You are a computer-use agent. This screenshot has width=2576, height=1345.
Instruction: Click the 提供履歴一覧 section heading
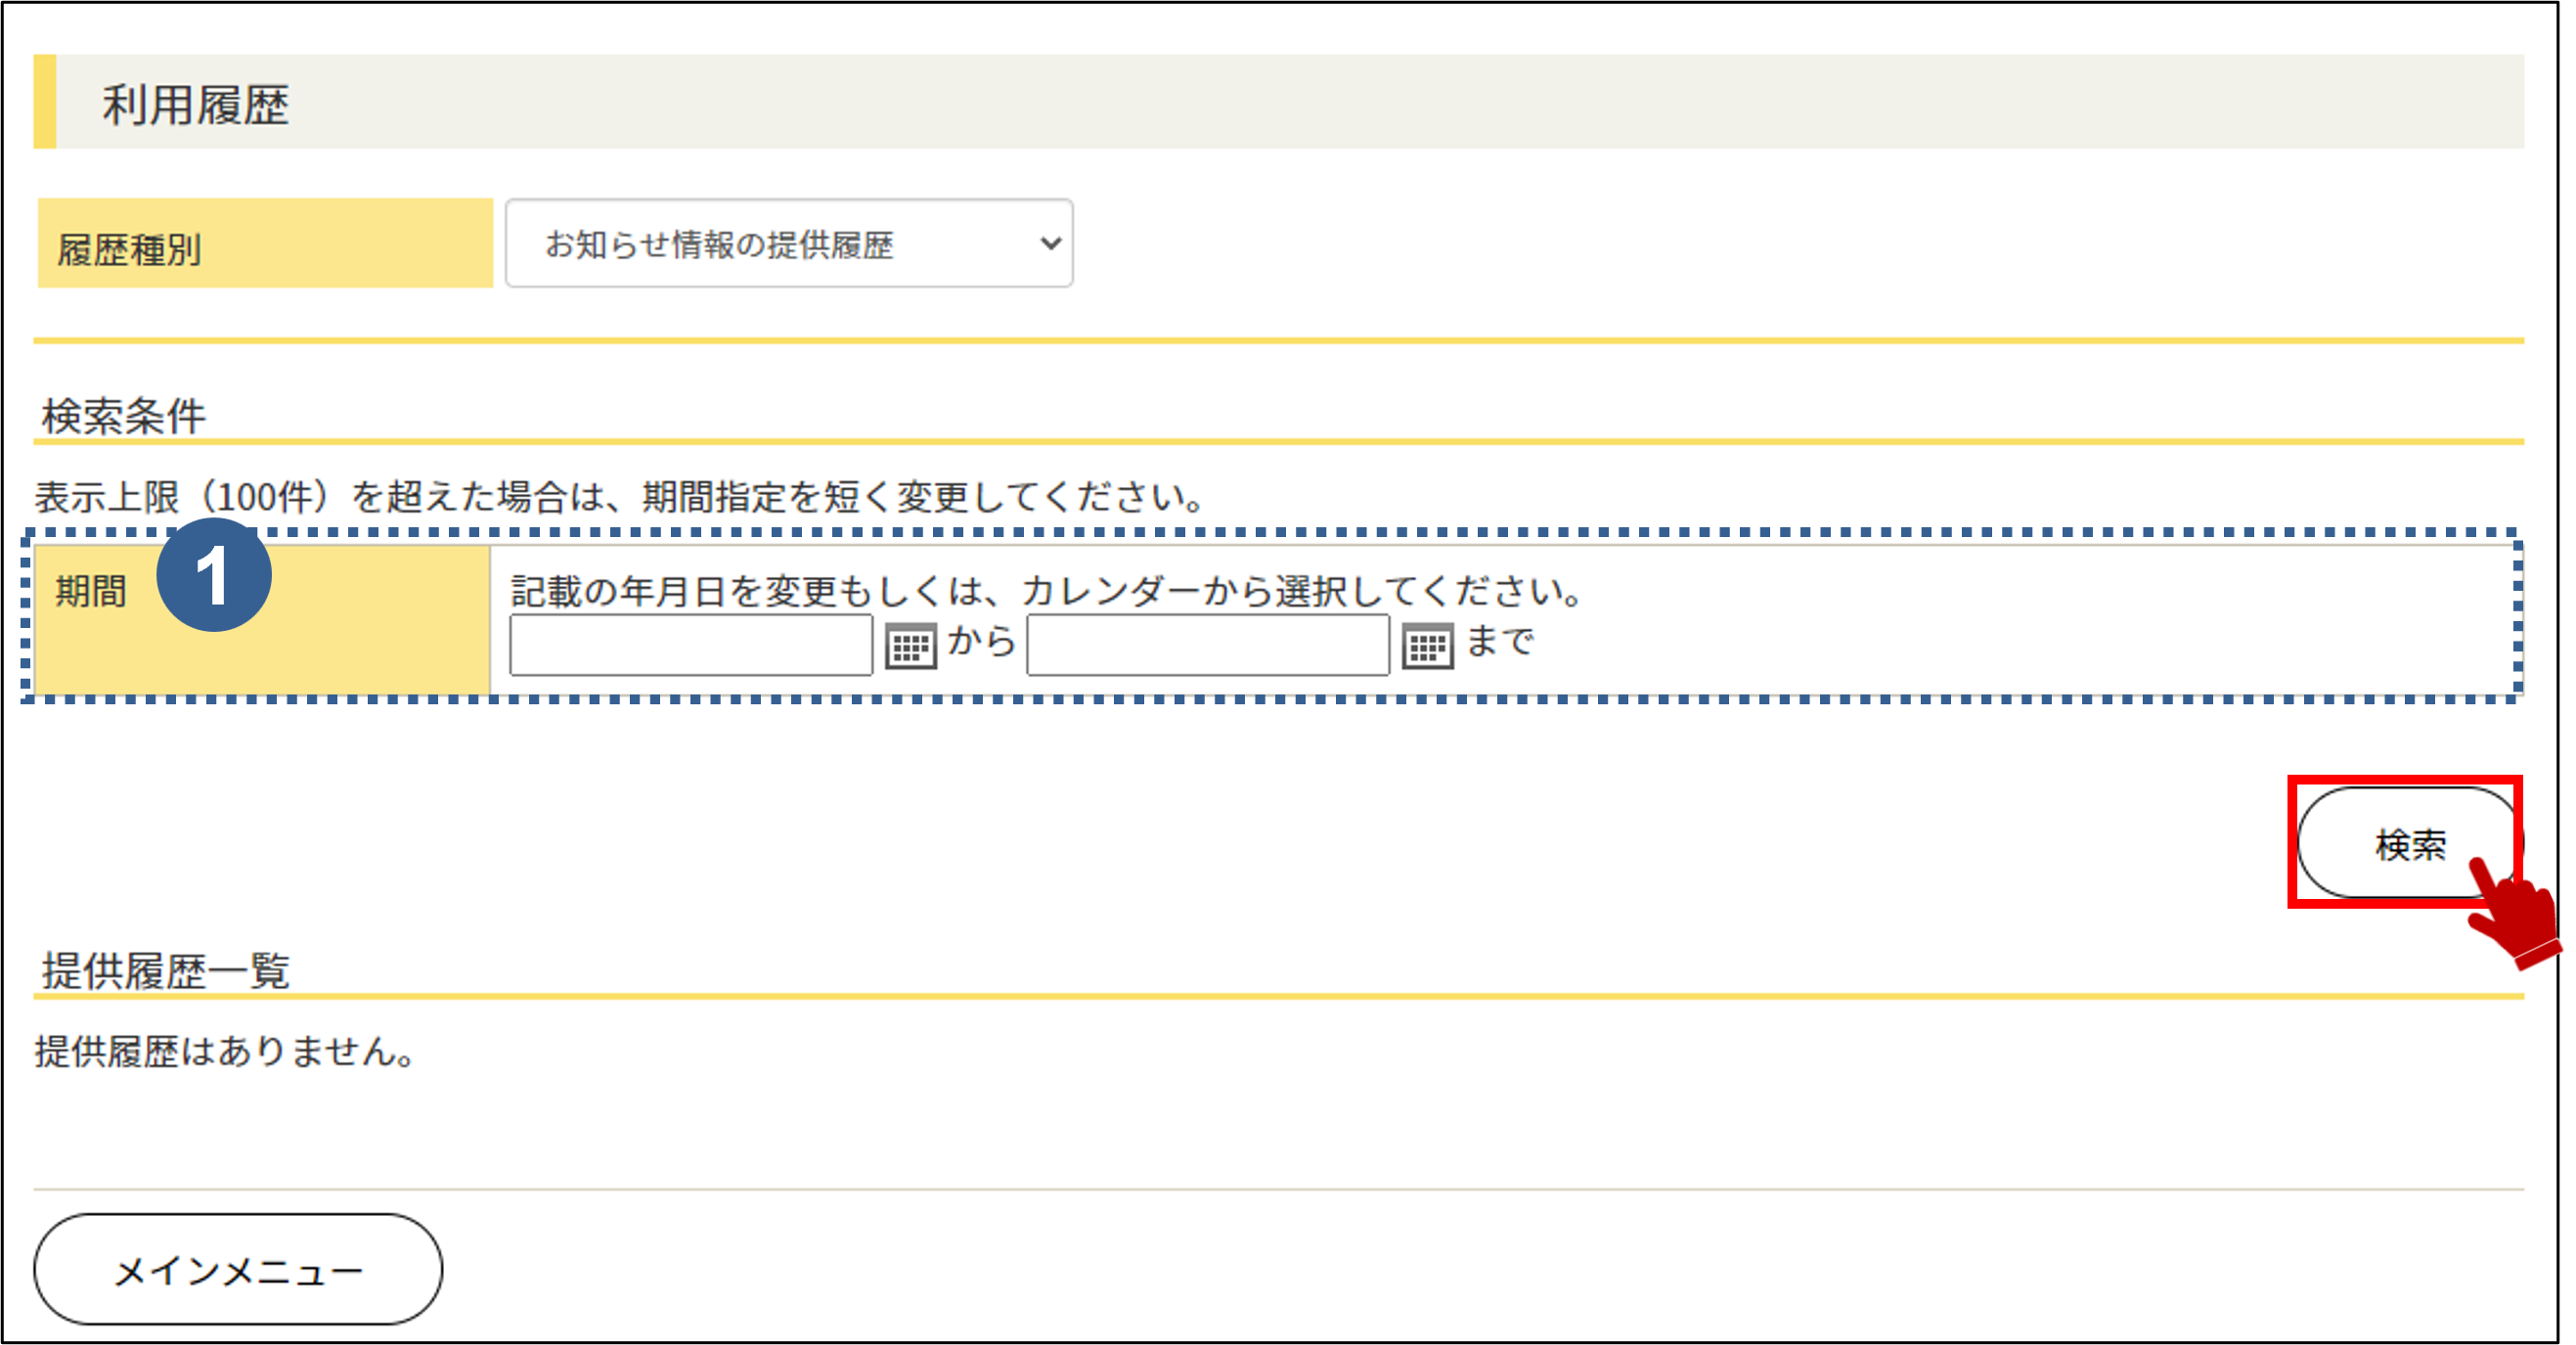[x=166, y=970]
